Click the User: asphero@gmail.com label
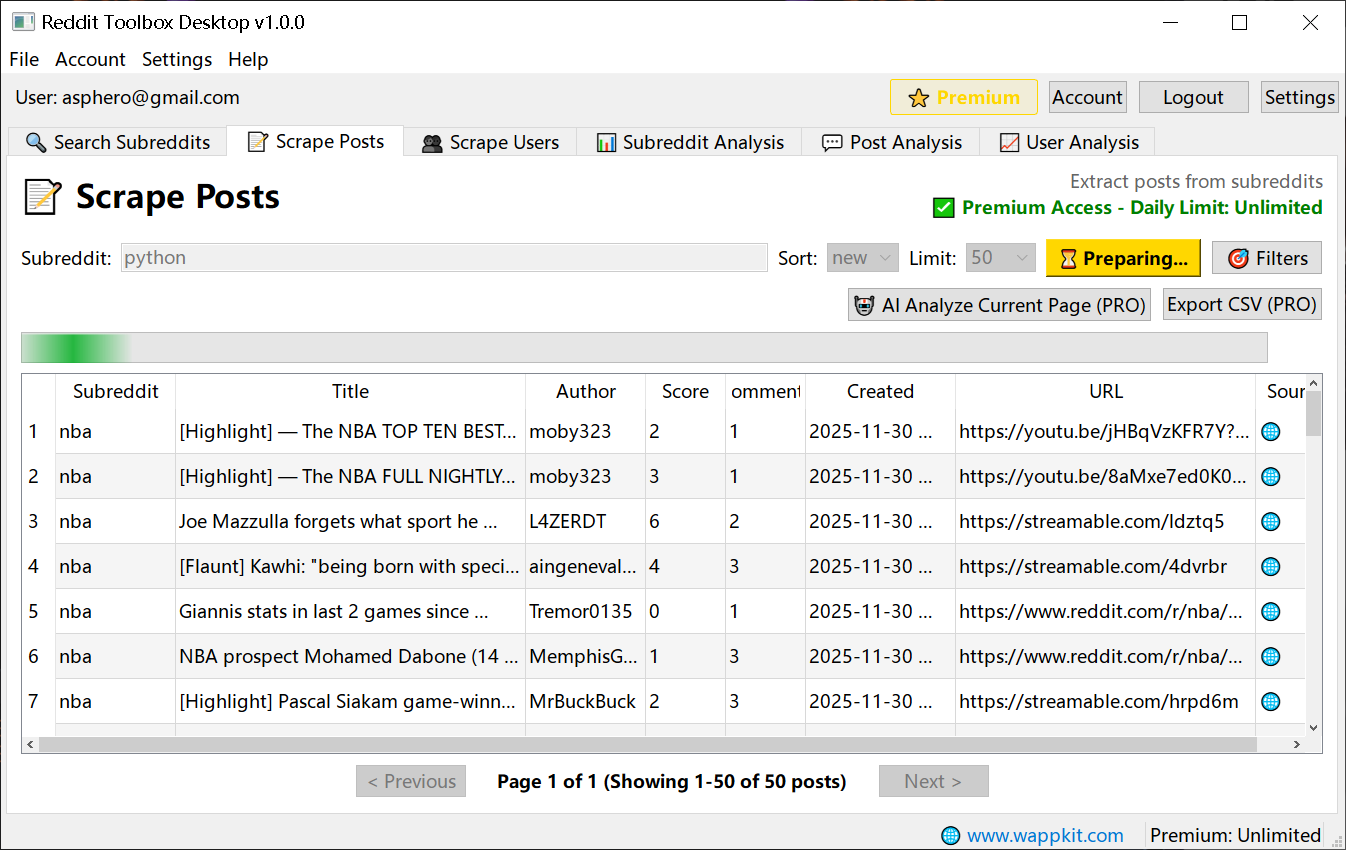1346x850 pixels. 128,97
